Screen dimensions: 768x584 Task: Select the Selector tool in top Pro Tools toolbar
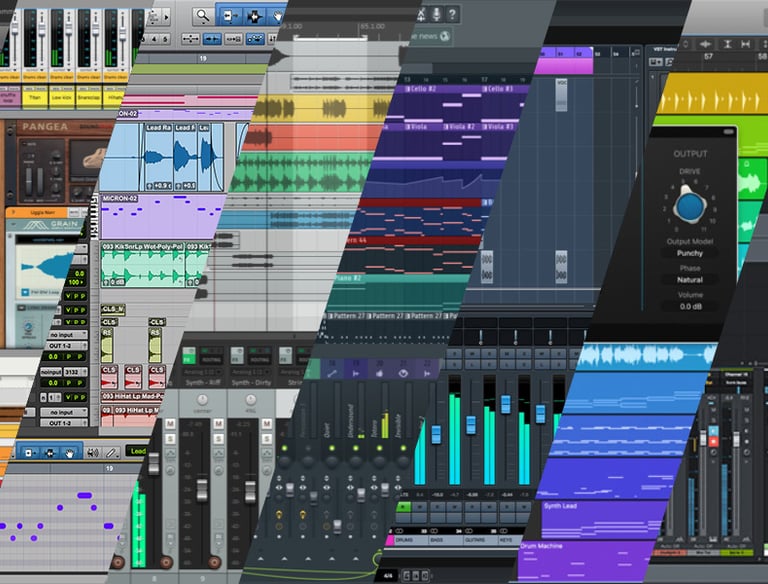pos(254,16)
